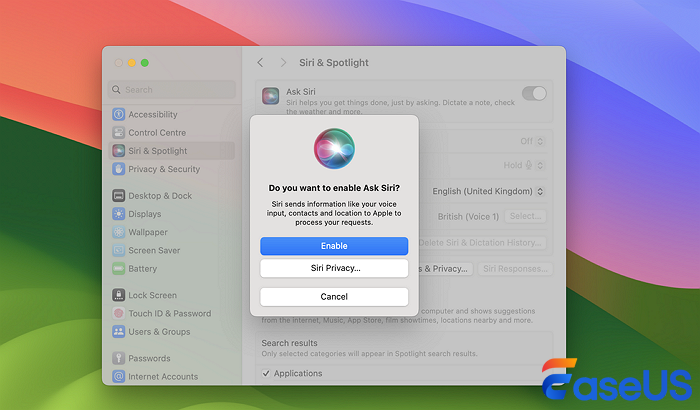
Task: Open Privacy & Security label in sidebar
Action: click(164, 169)
